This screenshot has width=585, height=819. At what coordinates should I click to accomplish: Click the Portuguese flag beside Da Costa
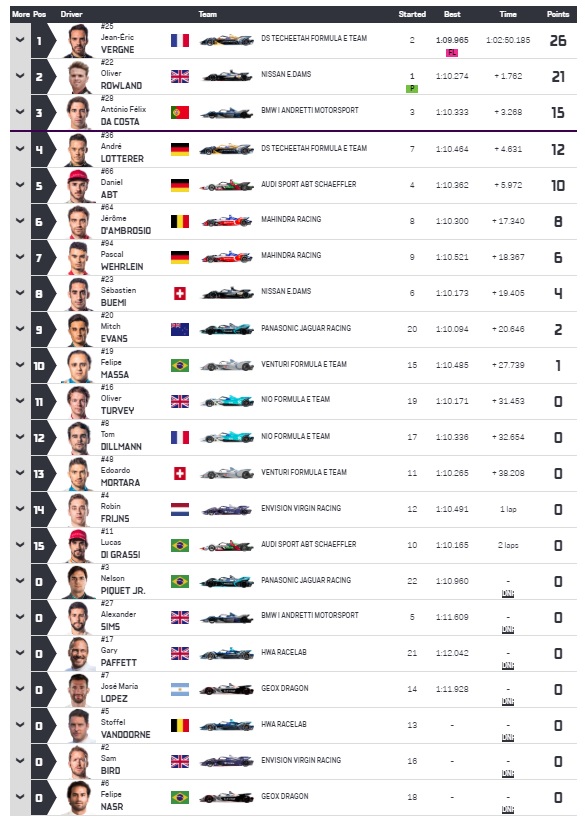(x=180, y=112)
